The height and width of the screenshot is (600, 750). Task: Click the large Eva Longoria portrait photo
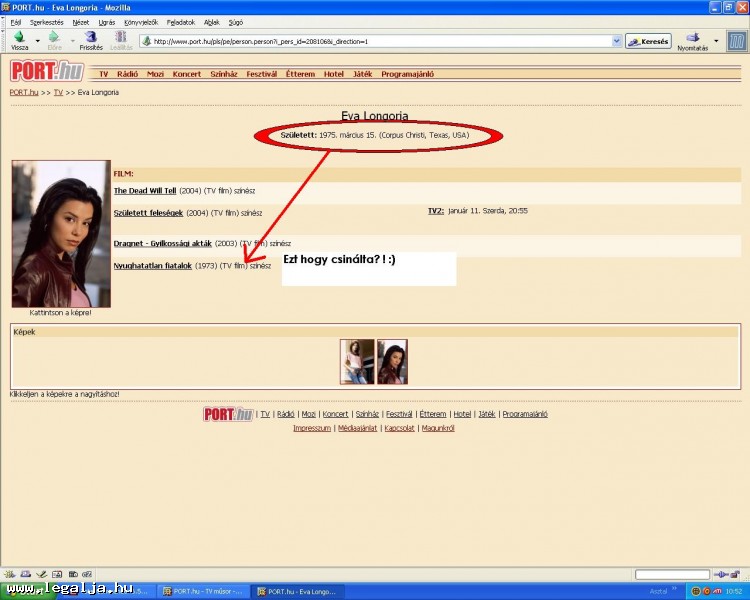click(60, 233)
